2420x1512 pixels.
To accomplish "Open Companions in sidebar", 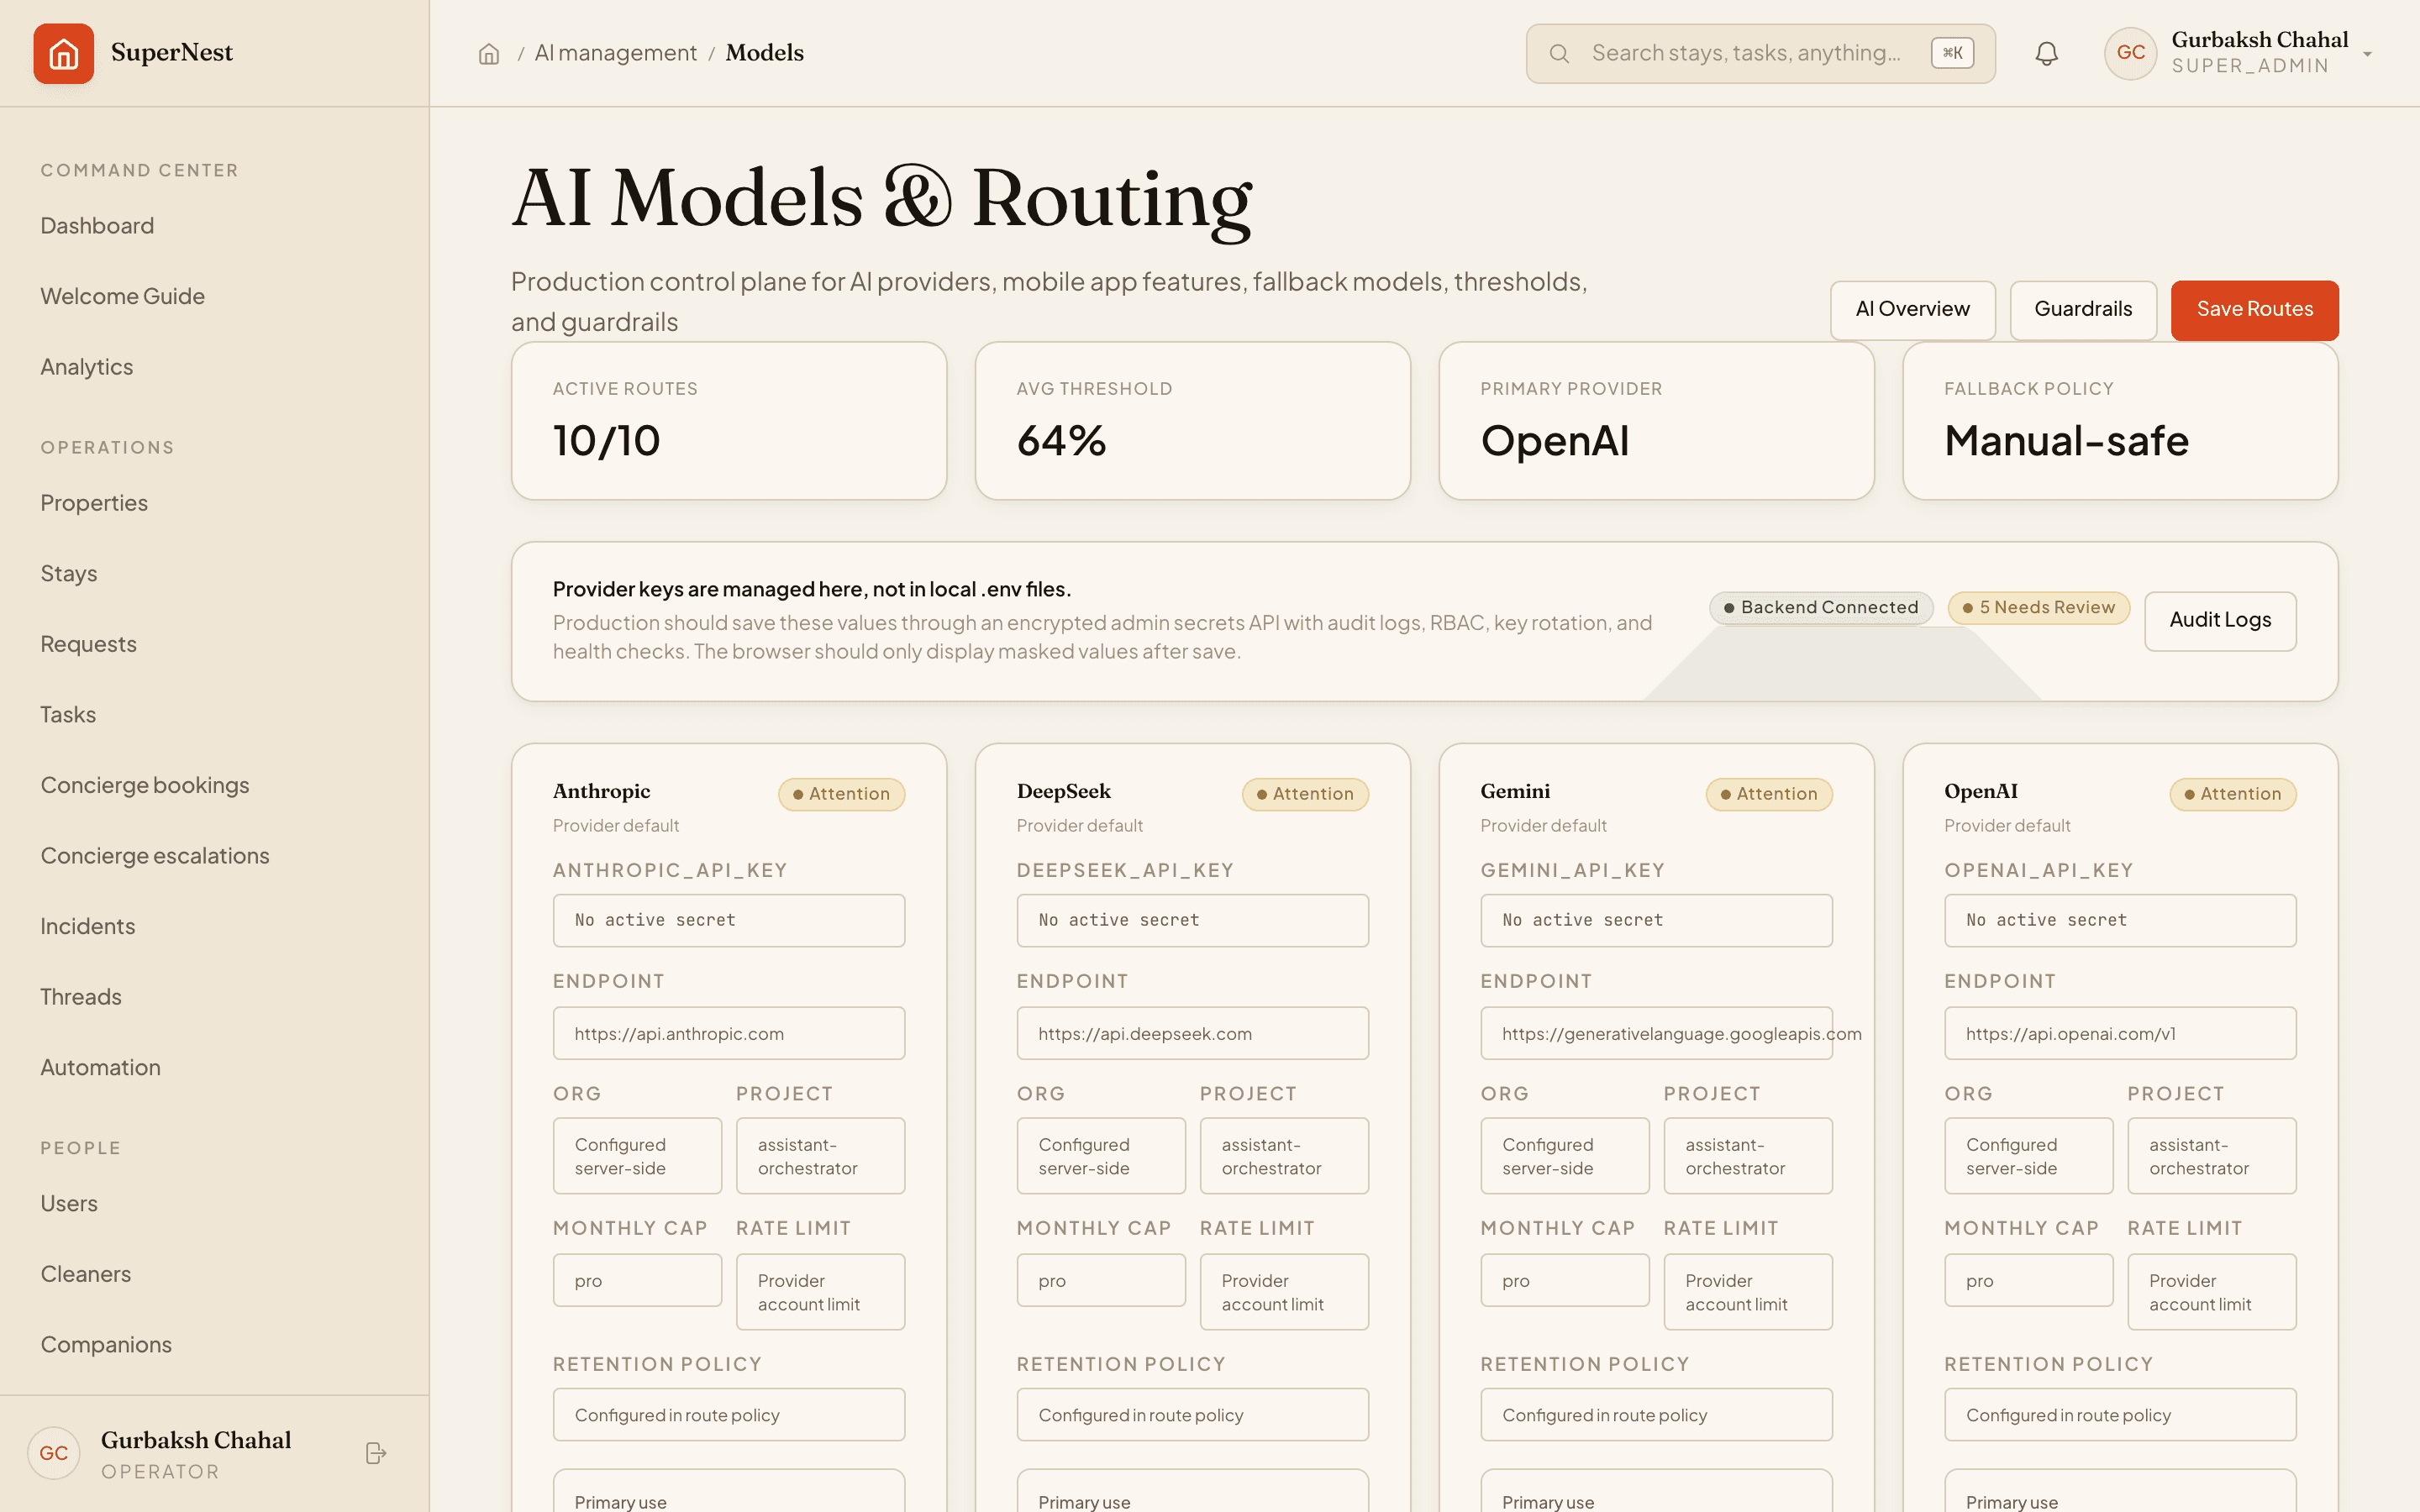I will point(106,1345).
